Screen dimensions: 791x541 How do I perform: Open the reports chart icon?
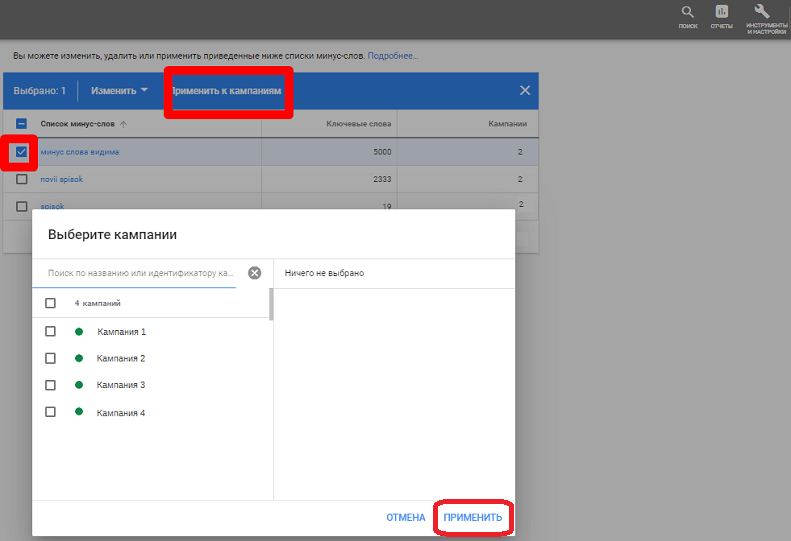[x=721, y=12]
